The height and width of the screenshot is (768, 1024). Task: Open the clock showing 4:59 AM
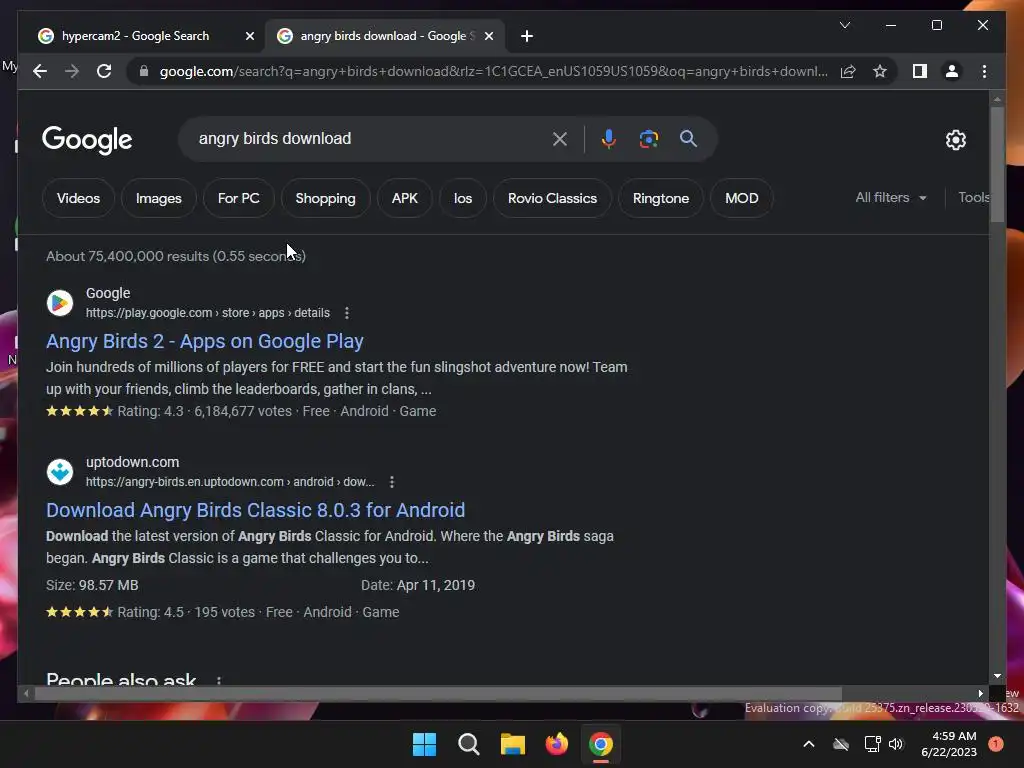click(949, 744)
